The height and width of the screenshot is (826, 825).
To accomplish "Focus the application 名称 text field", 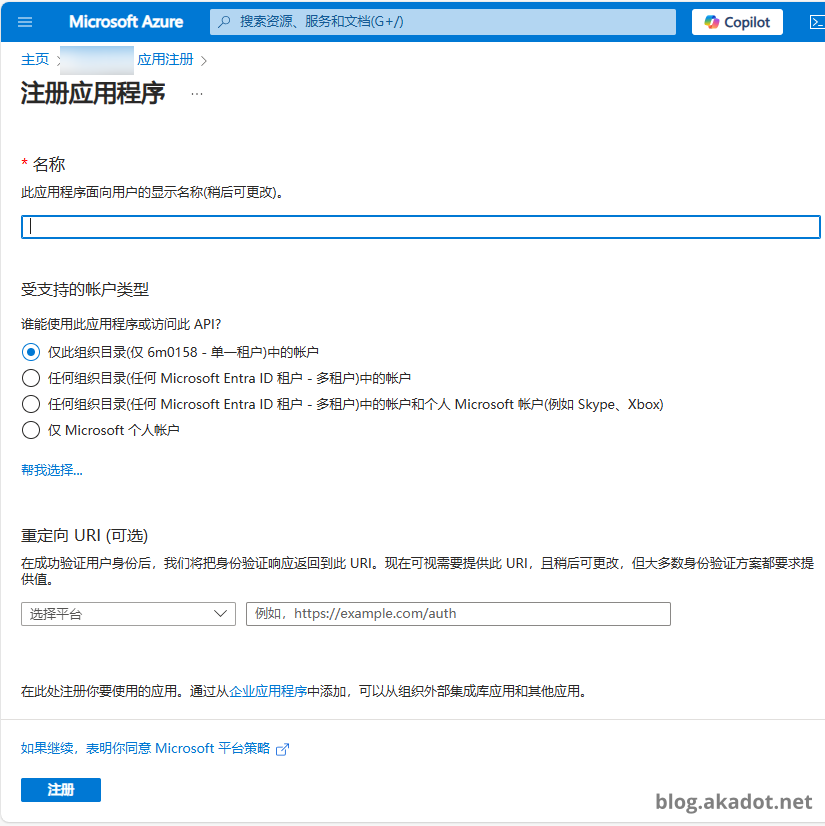I will click(420, 227).
